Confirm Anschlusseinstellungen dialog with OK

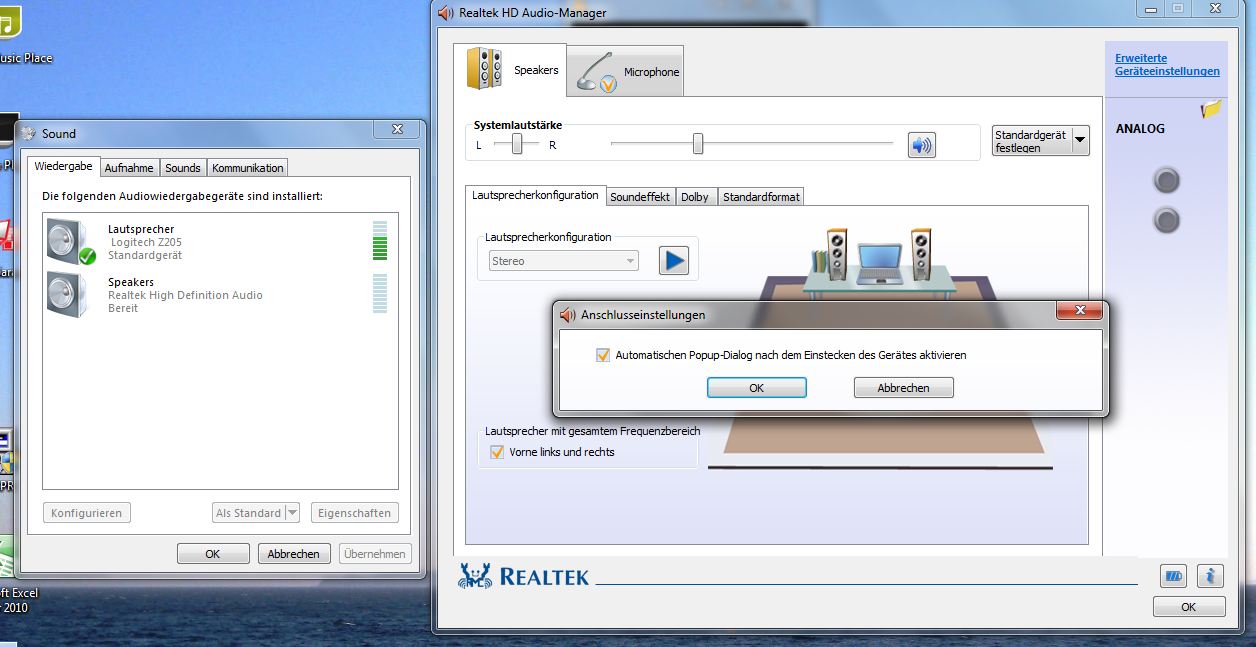(x=756, y=388)
